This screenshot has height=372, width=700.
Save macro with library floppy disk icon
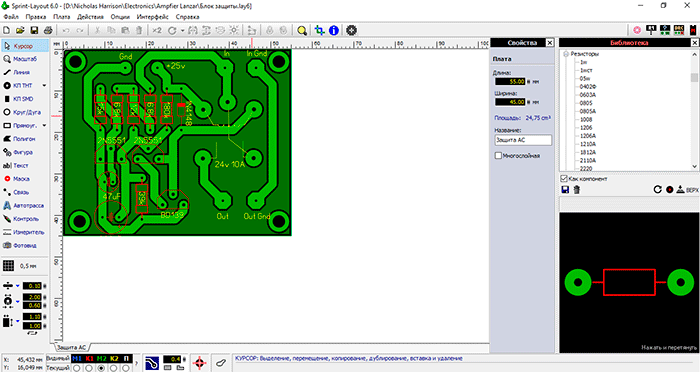(x=565, y=190)
